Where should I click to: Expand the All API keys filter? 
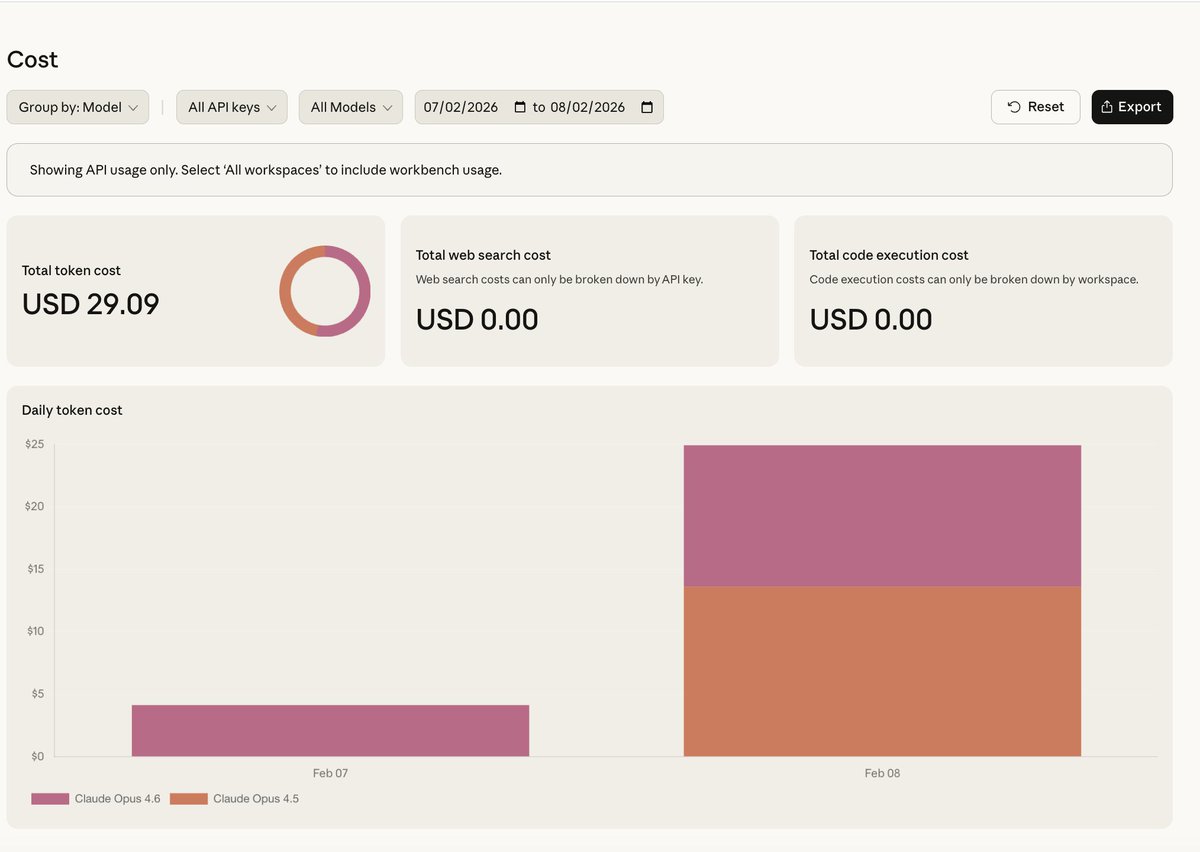tap(232, 107)
